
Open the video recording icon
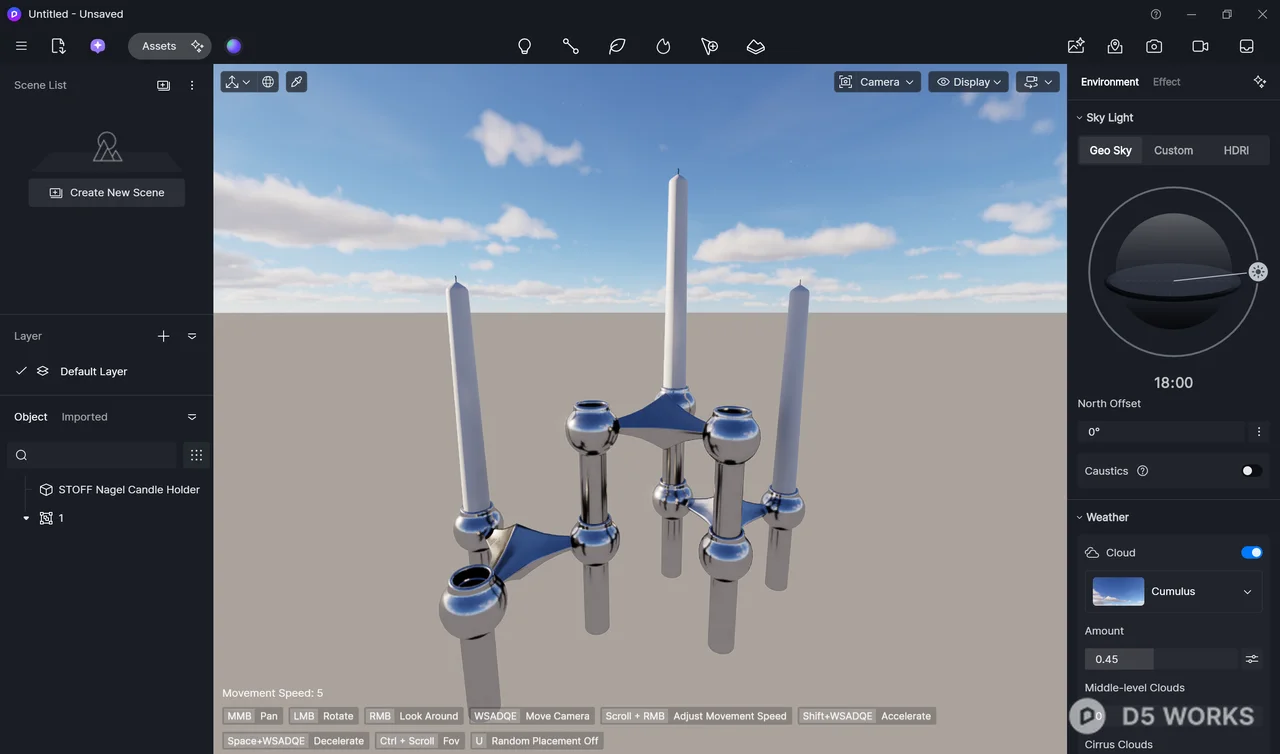point(1200,46)
